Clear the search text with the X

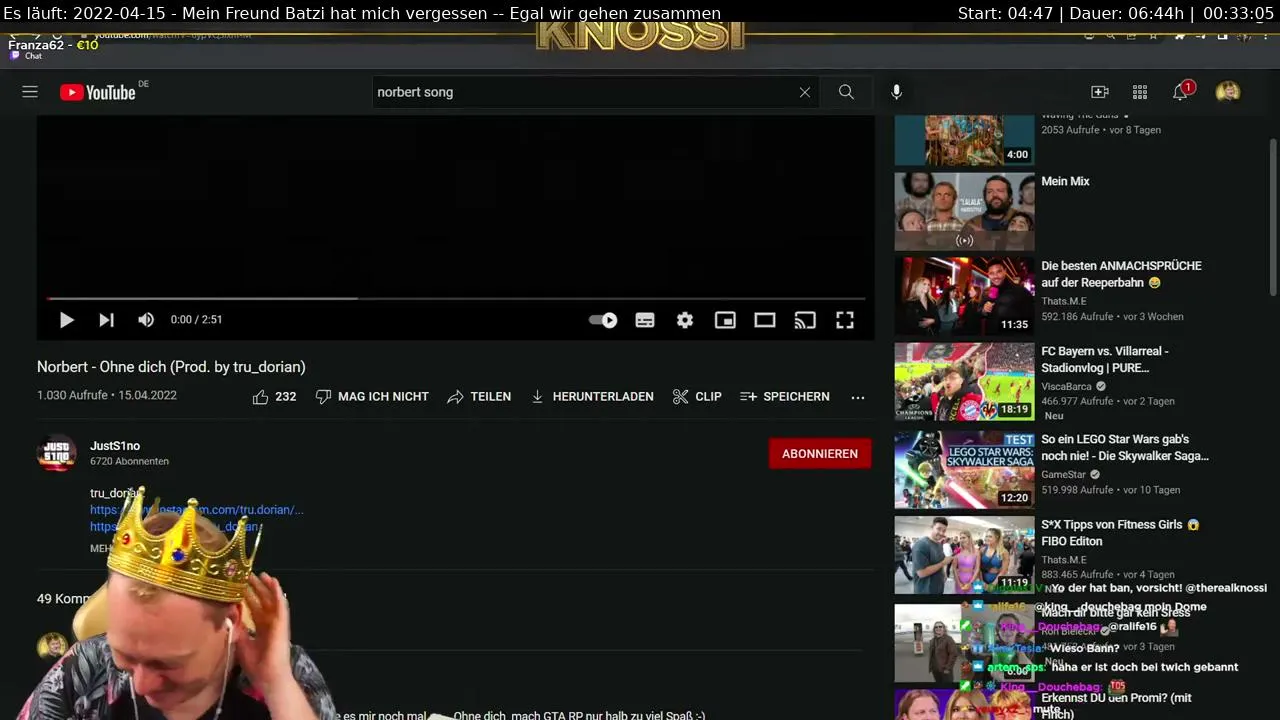(x=805, y=92)
